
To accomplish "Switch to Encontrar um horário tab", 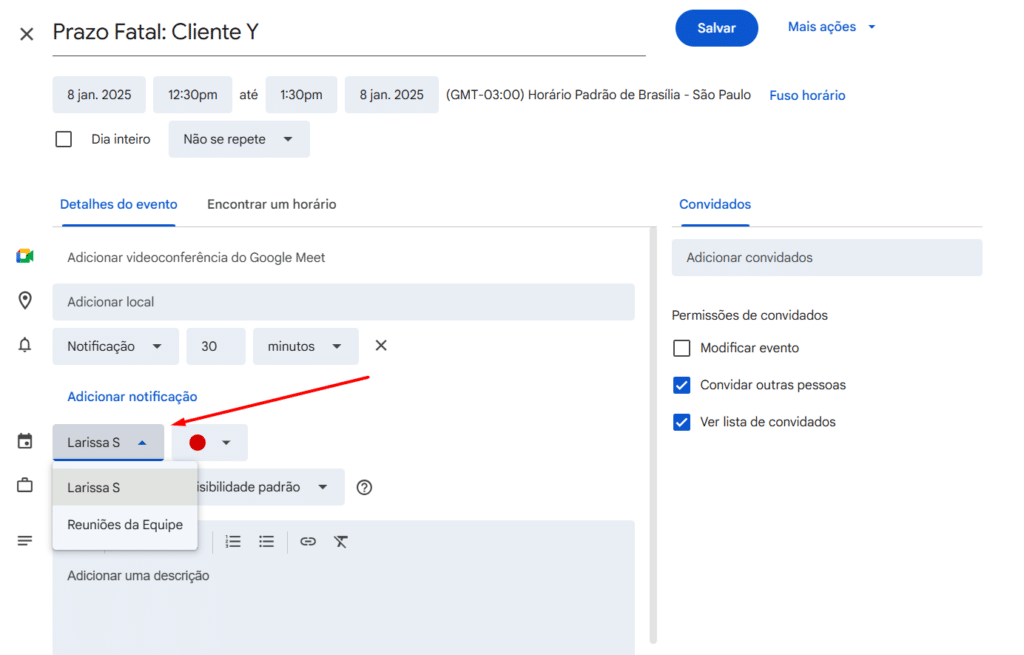I will [x=271, y=204].
